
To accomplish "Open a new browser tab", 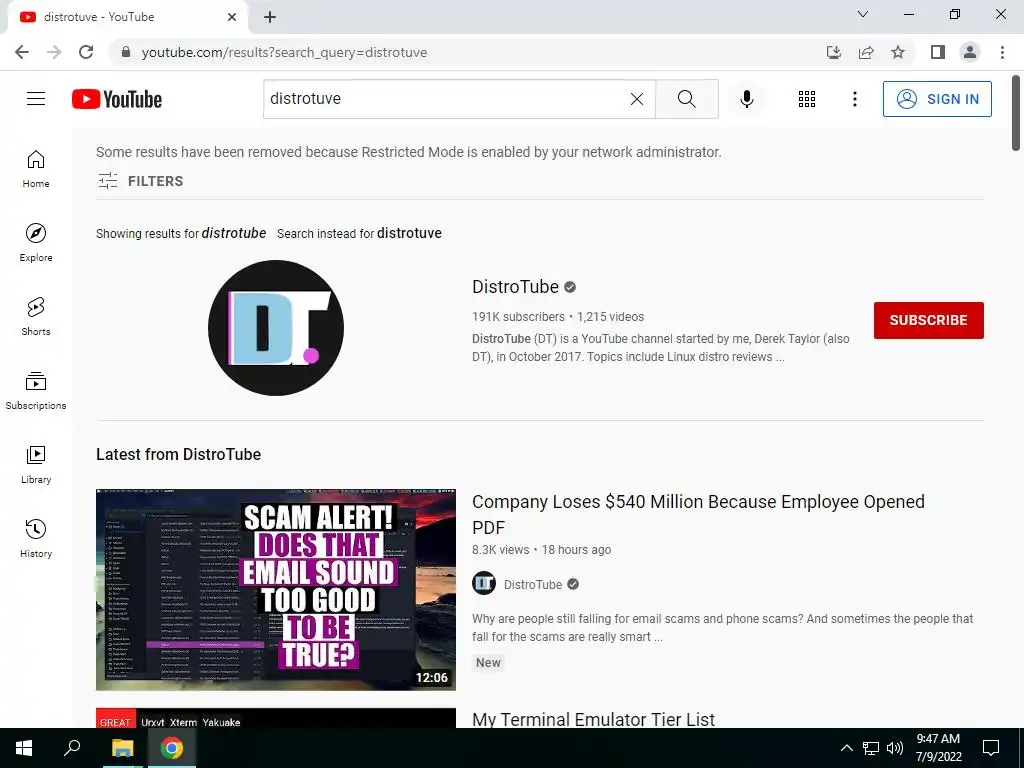I will pyautogui.click(x=270, y=17).
